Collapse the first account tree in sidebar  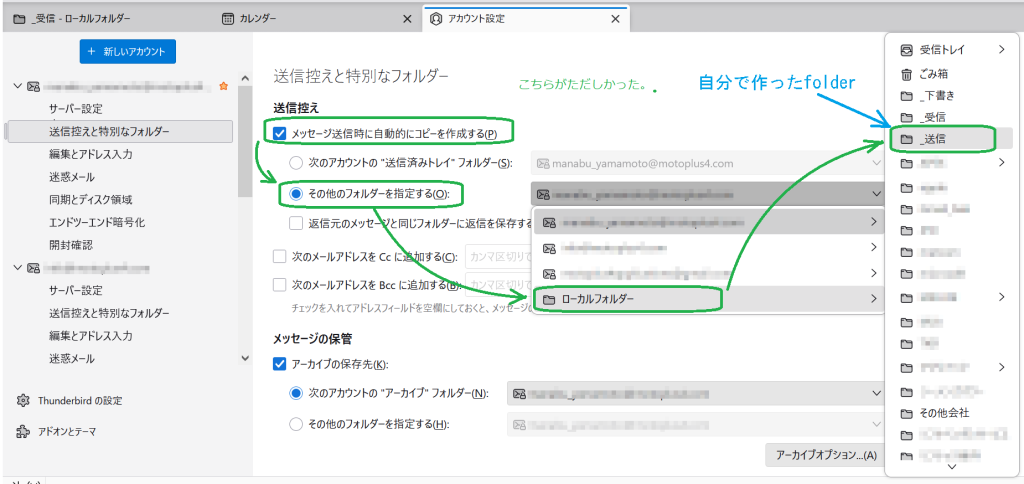(17, 86)
